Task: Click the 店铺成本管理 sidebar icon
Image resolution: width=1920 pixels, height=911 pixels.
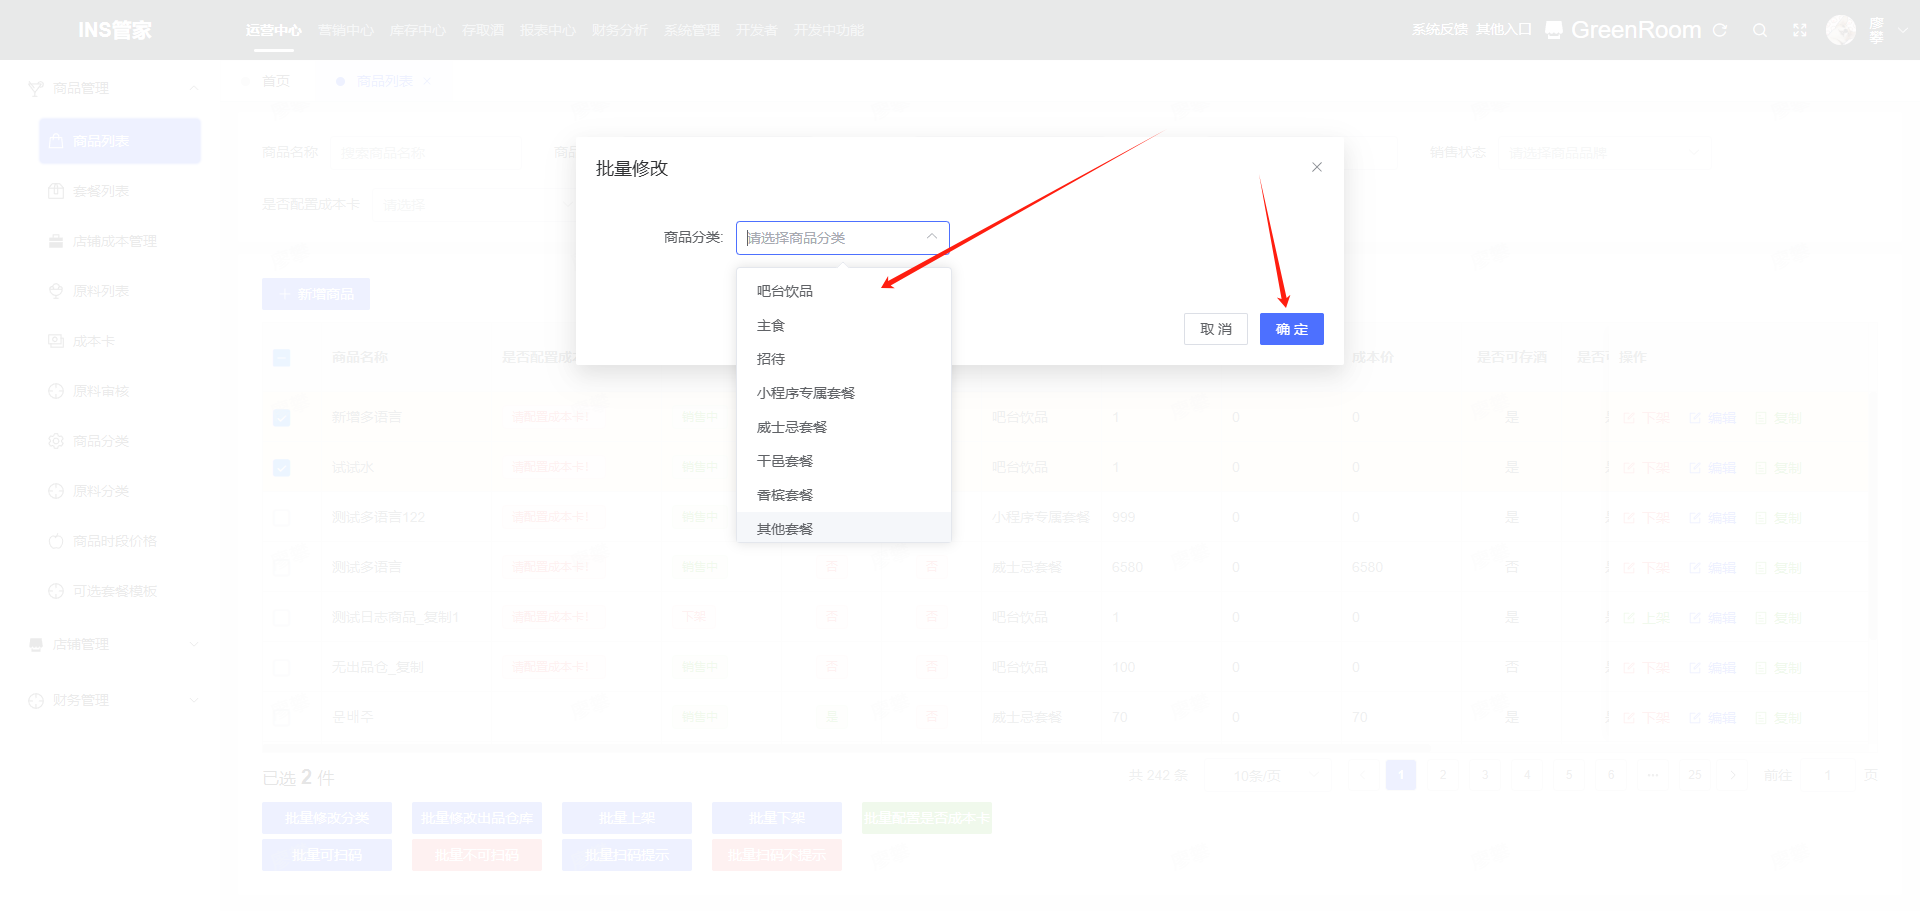Action: (x=56, y=241)
